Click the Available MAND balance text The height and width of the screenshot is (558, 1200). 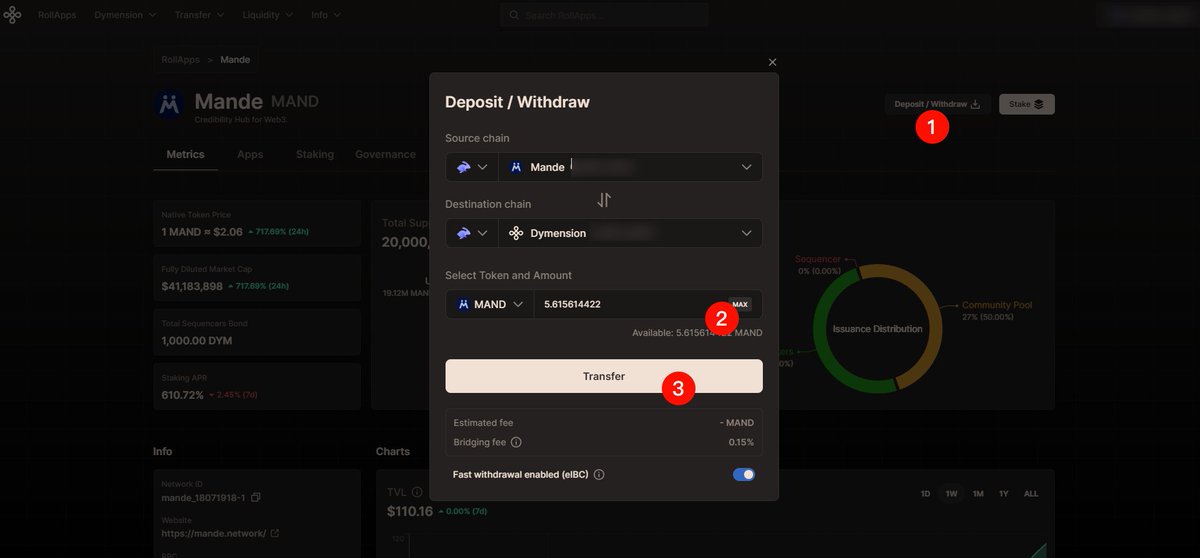click(x=697, y=333)
